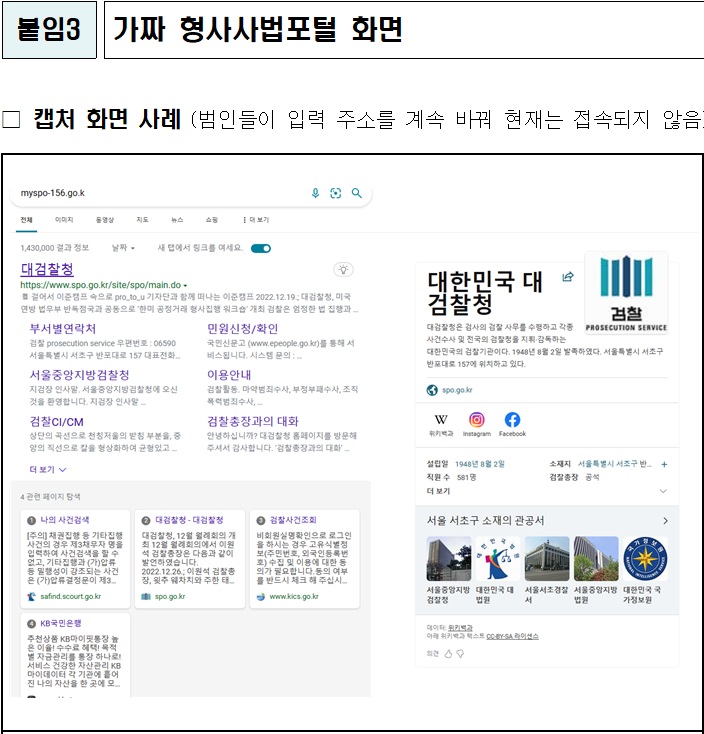Open the Facebook icon link

pos(512,419)
